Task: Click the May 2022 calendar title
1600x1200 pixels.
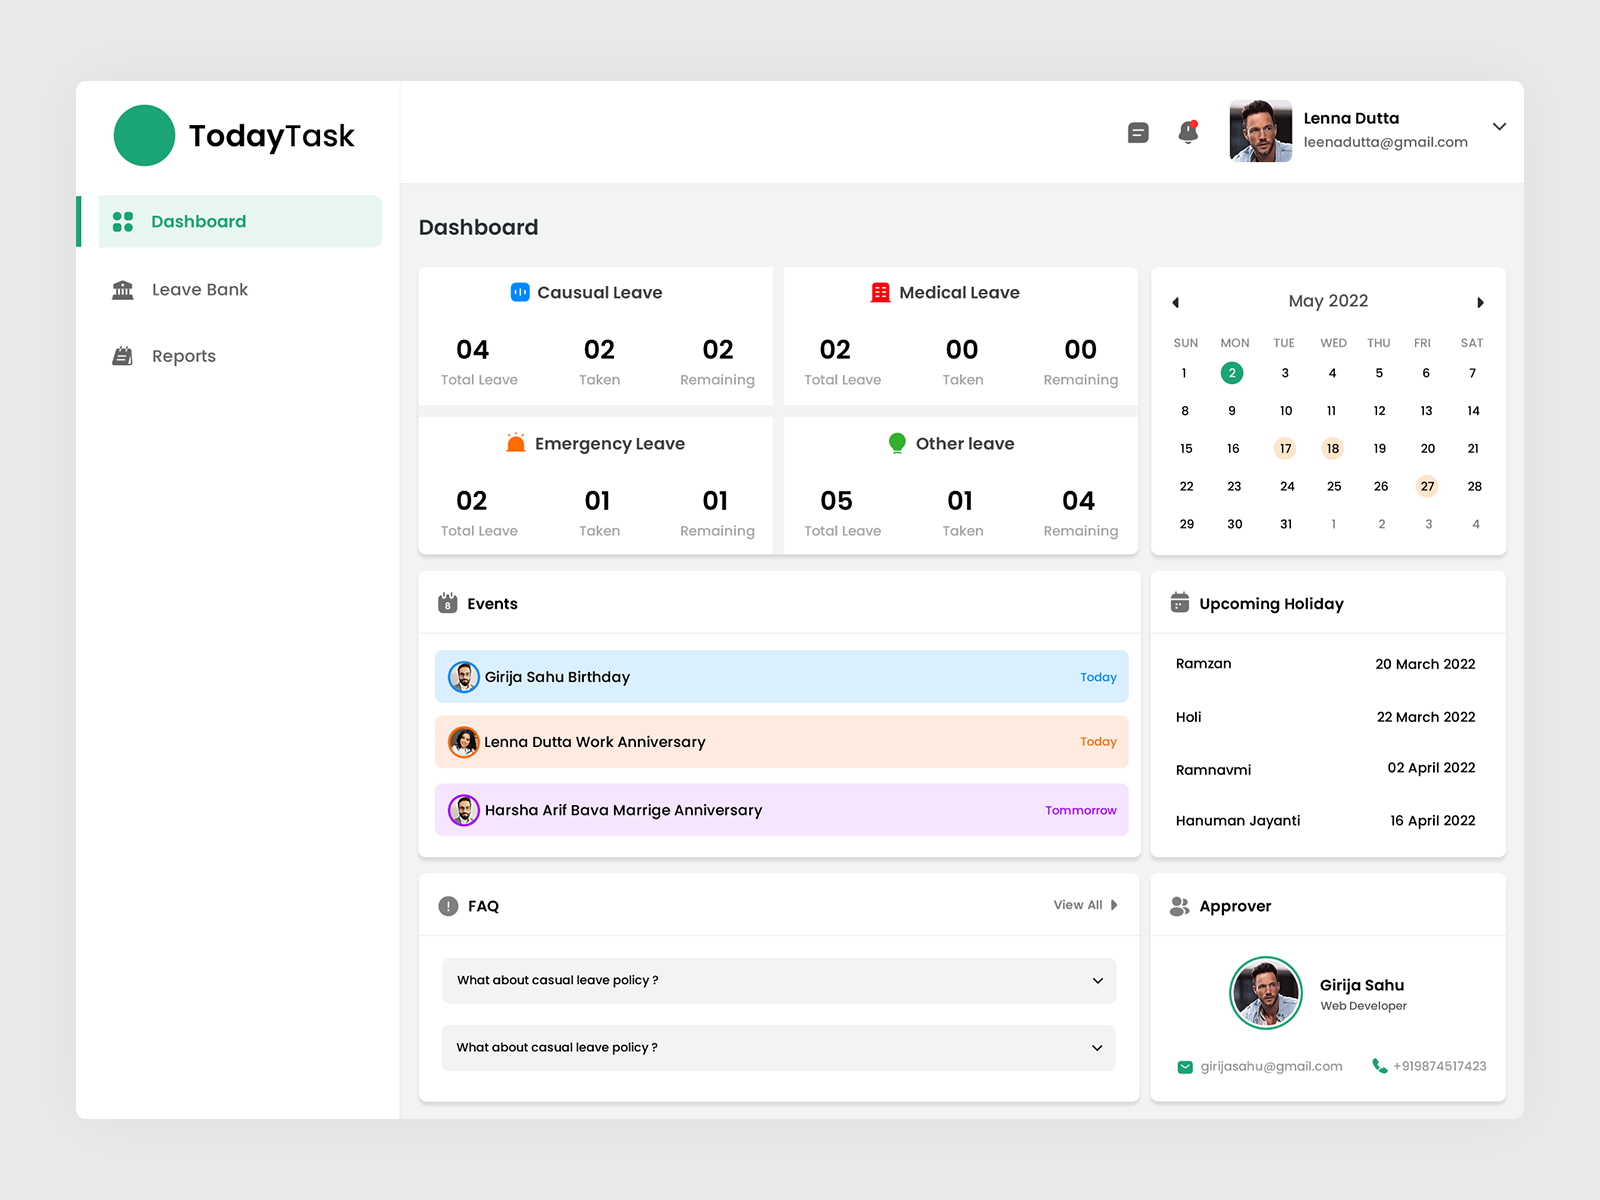Action: (1328, 301)
